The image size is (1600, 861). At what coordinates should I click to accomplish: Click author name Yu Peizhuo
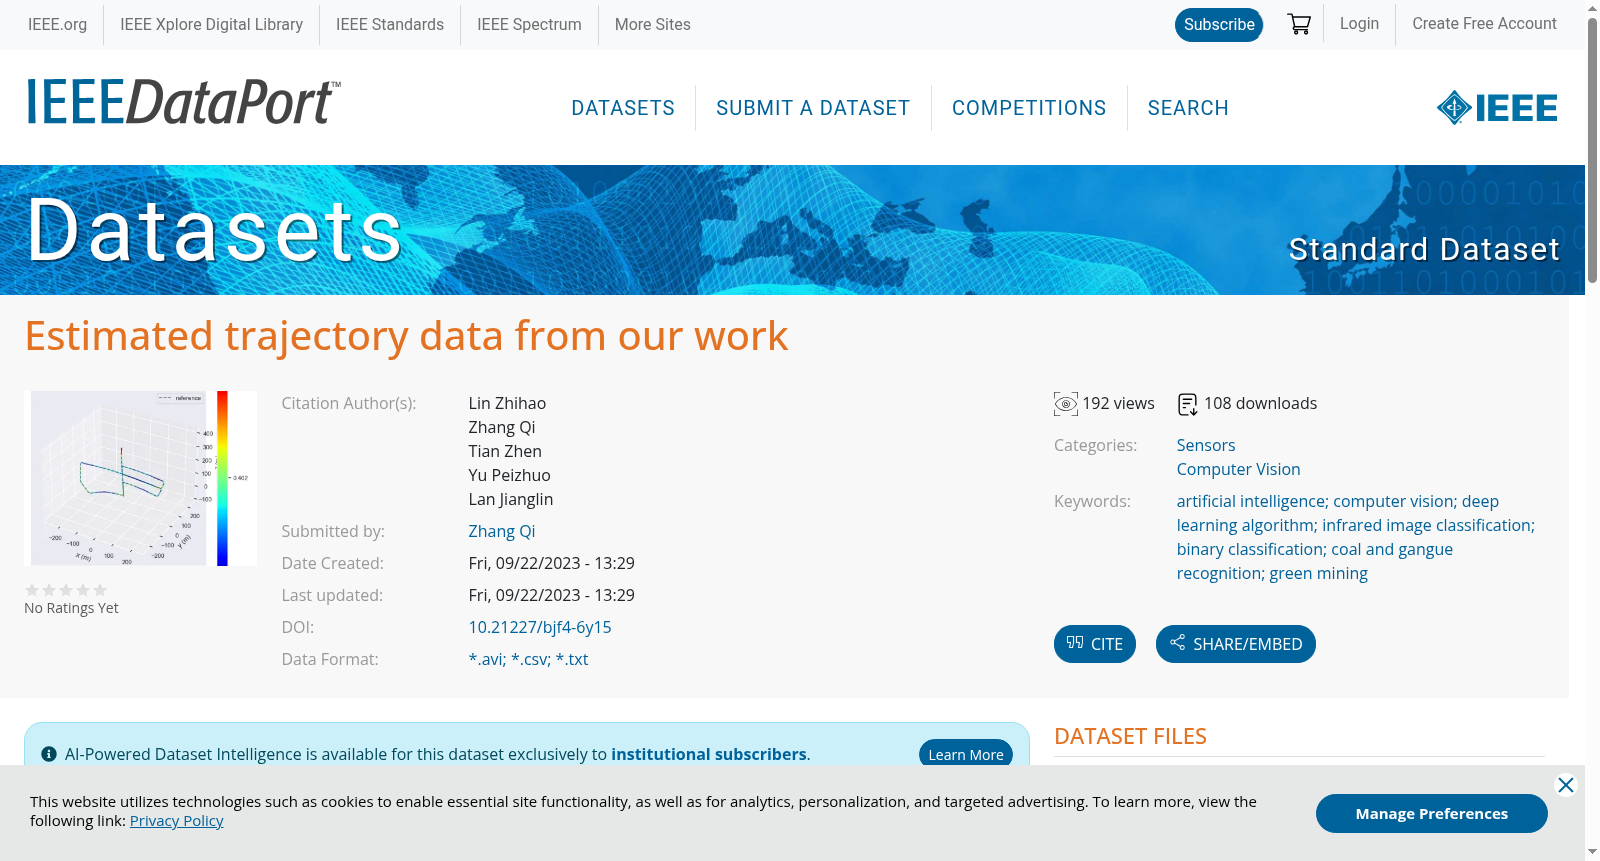pyautogui.click(x=509, y=475)
